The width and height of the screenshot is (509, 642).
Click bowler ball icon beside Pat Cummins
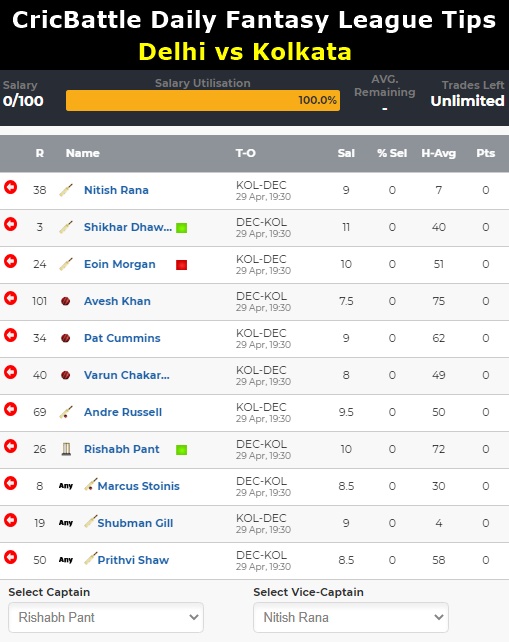coord(66,338)
